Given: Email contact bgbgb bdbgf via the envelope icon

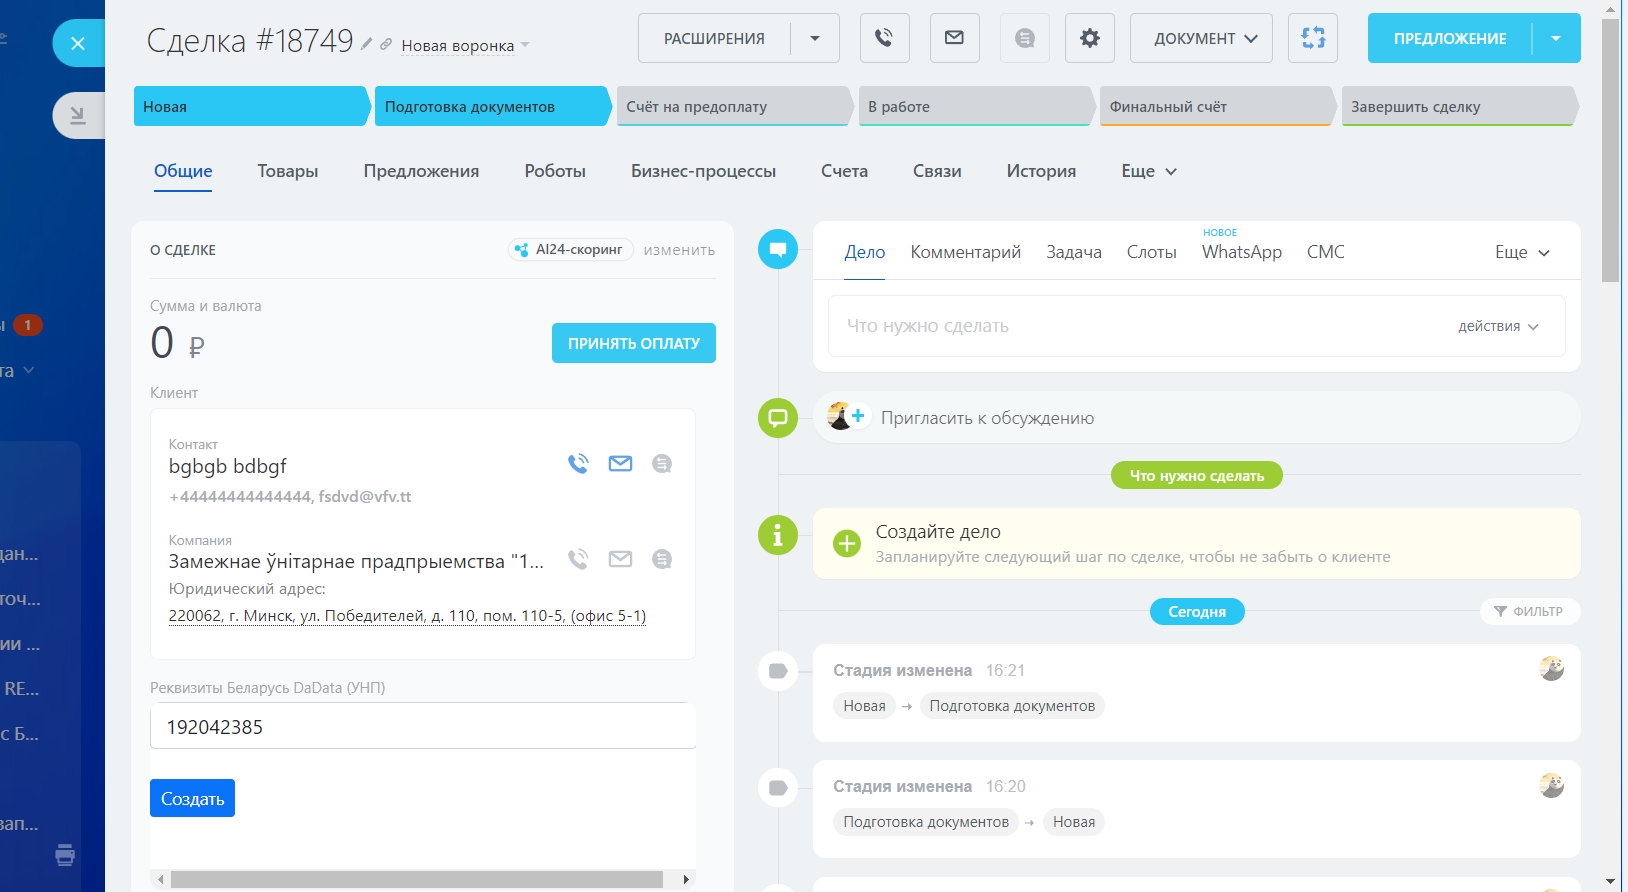Looking at the screenshot, I should pos(620,464).
